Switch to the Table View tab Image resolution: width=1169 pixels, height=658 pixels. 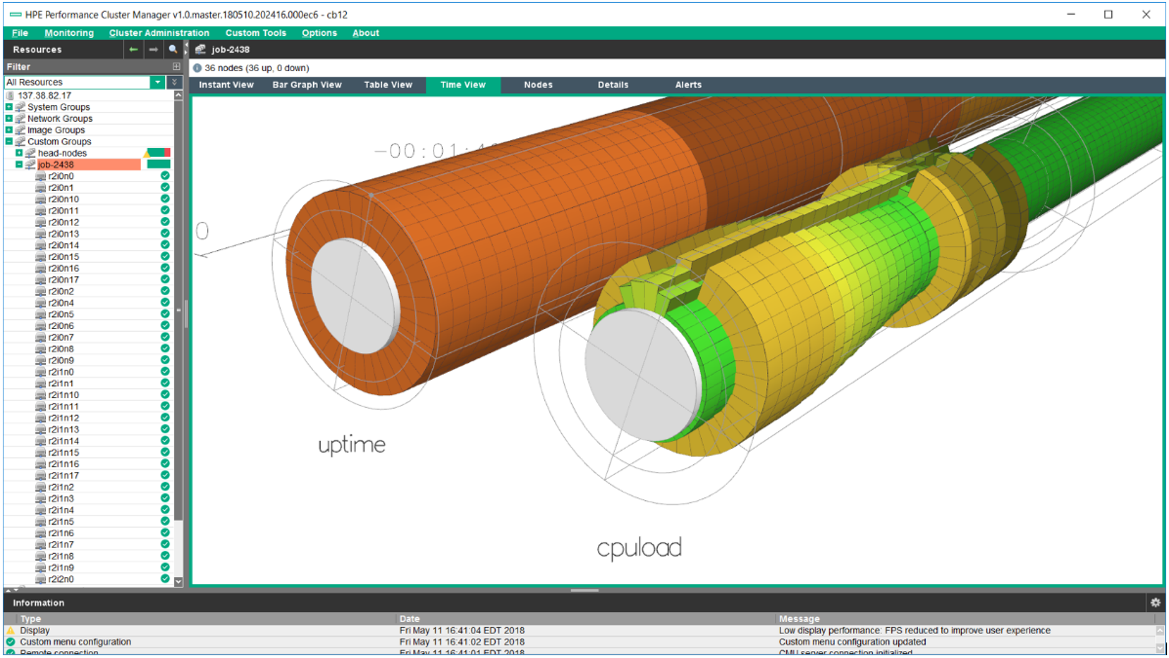pos(388,85)
